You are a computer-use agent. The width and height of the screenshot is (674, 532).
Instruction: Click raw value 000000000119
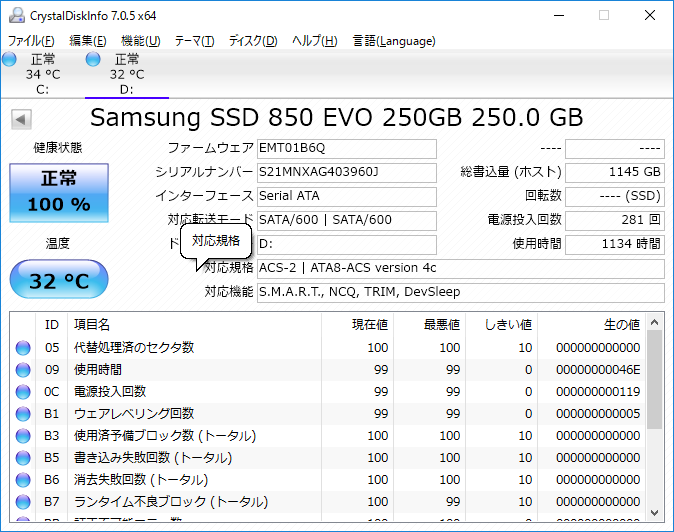598,391
